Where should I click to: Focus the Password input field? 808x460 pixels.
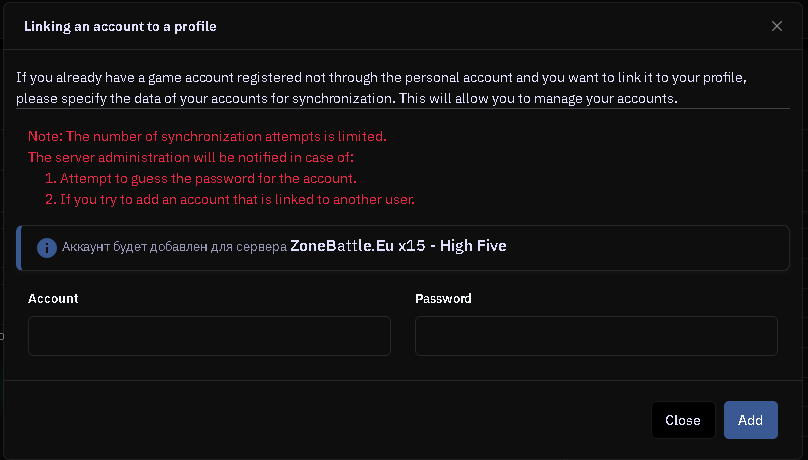tap(596, 336)
